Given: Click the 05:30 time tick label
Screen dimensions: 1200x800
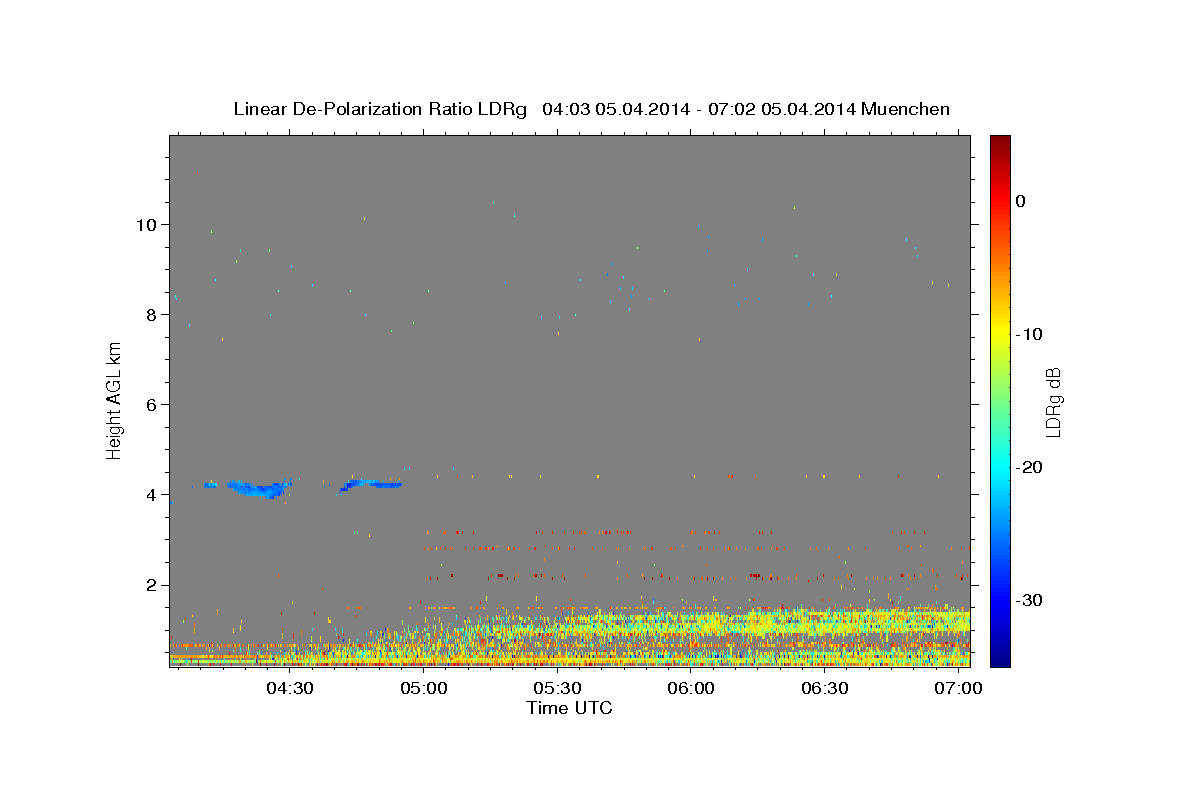Looking at the screenshot, I should (x=558, y=688).
